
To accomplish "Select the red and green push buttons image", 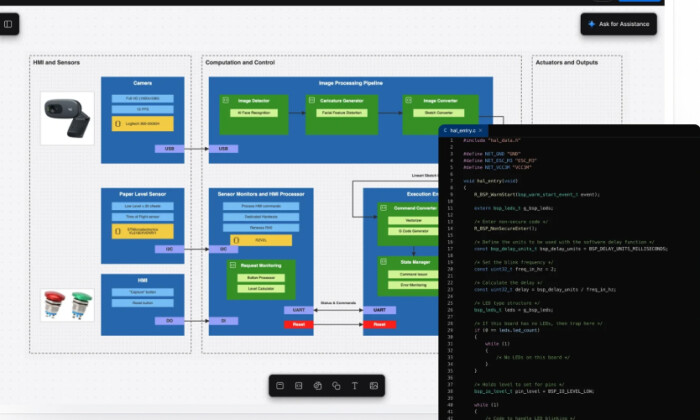I will [67, 305].
